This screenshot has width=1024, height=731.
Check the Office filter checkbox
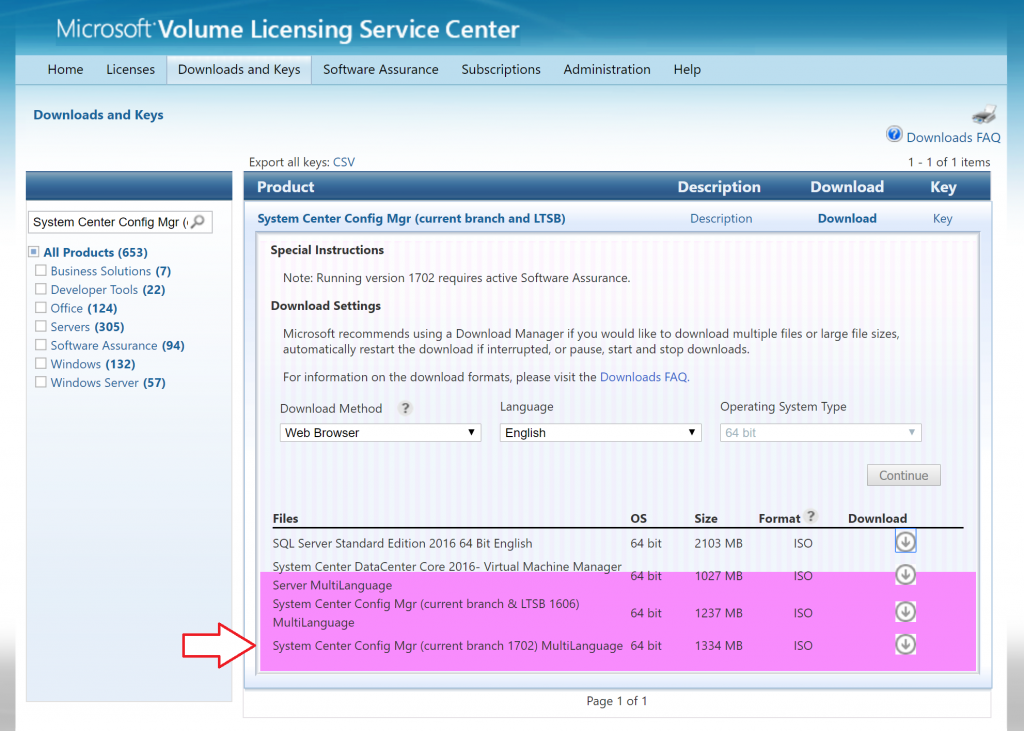tap(40, 308)
